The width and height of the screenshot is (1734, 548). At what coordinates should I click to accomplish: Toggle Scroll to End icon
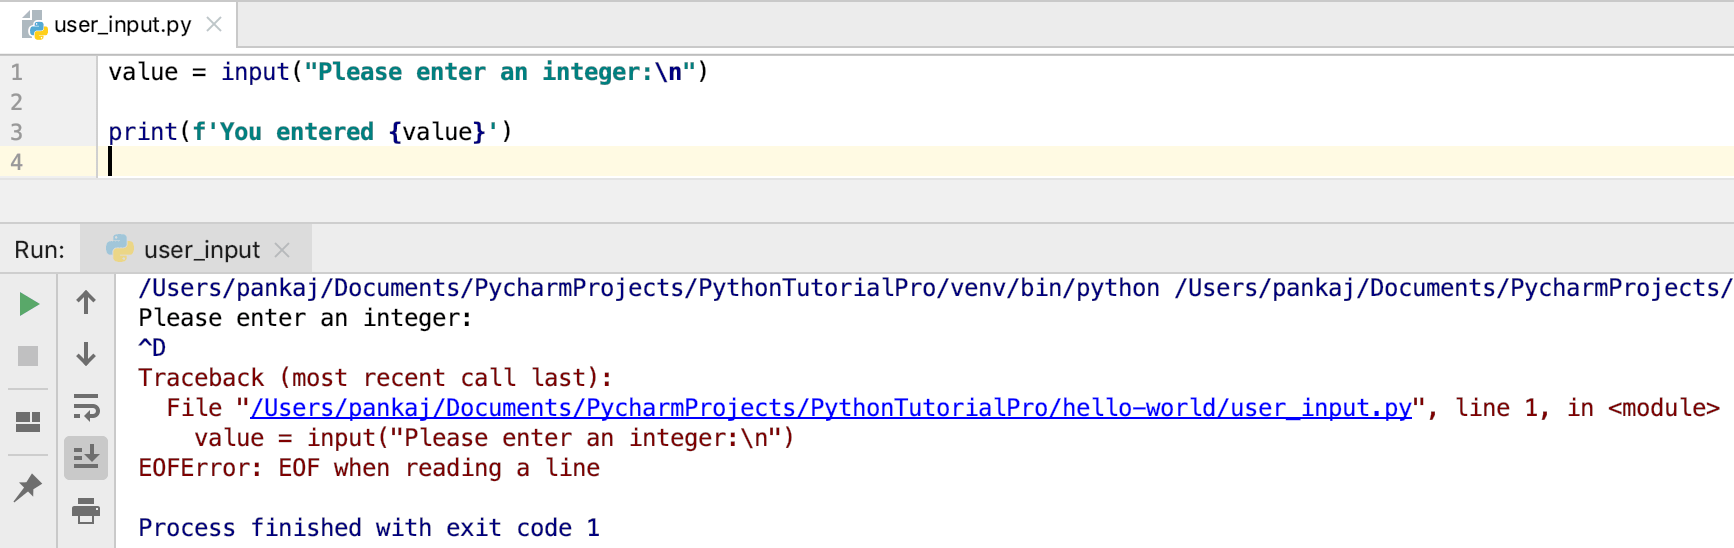point(86,457)
